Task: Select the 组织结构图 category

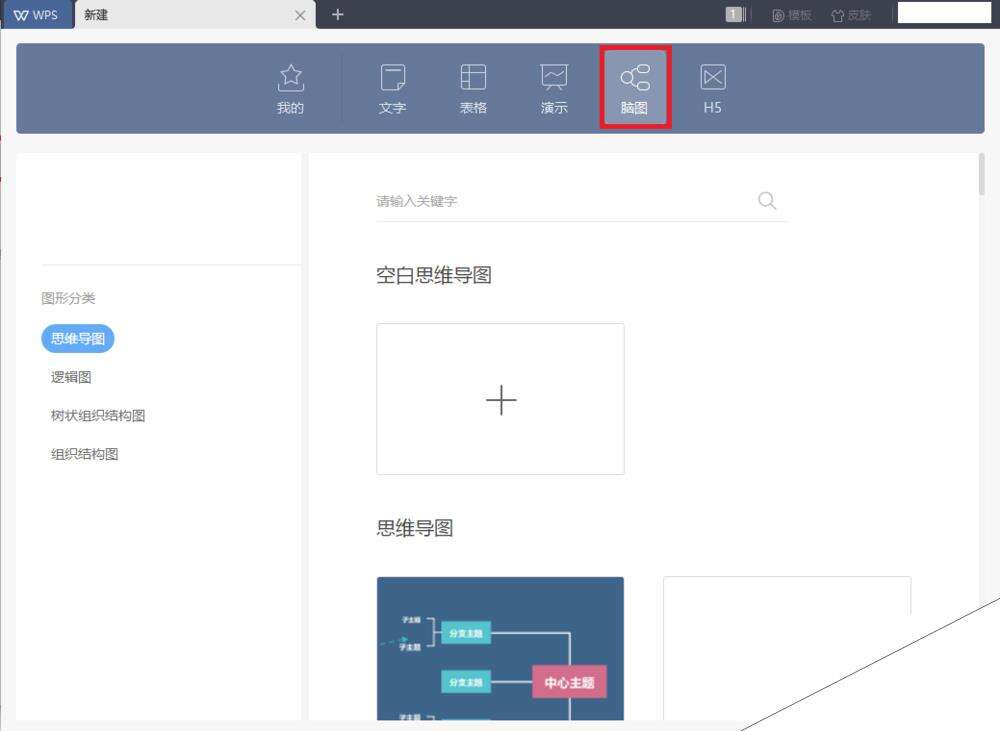Action: tap(85, 454)
